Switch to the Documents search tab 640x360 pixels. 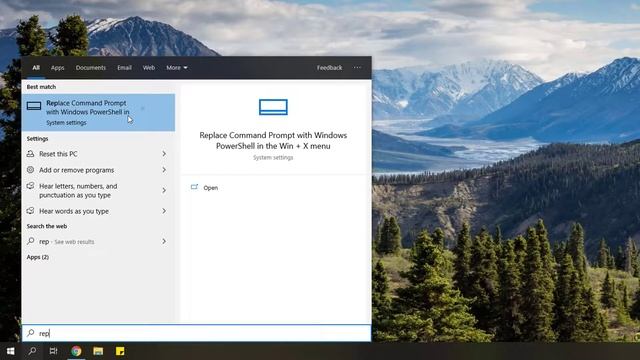tap(91, 68)
